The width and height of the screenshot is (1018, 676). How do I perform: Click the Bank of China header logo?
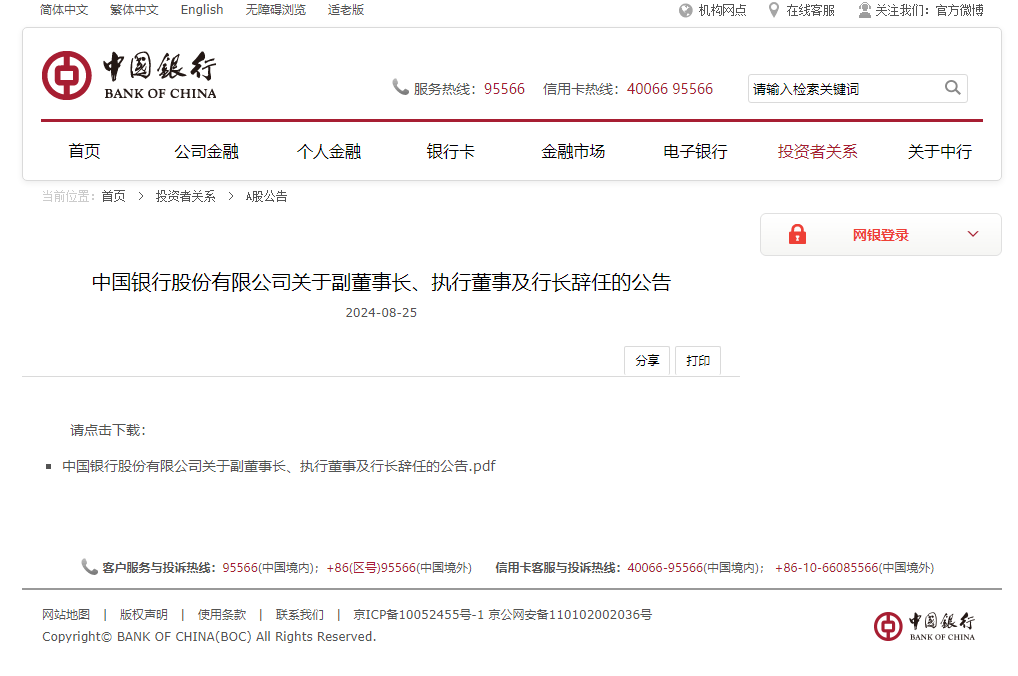point(129,75)
